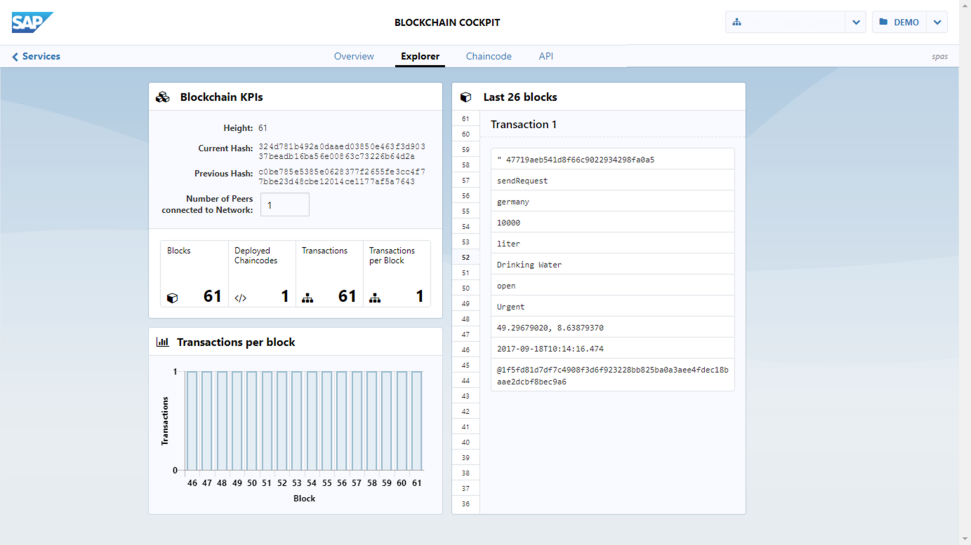Click the folder icon next to DEMO
The height and width of the screenshot is (545, 971).
point(883,22)
